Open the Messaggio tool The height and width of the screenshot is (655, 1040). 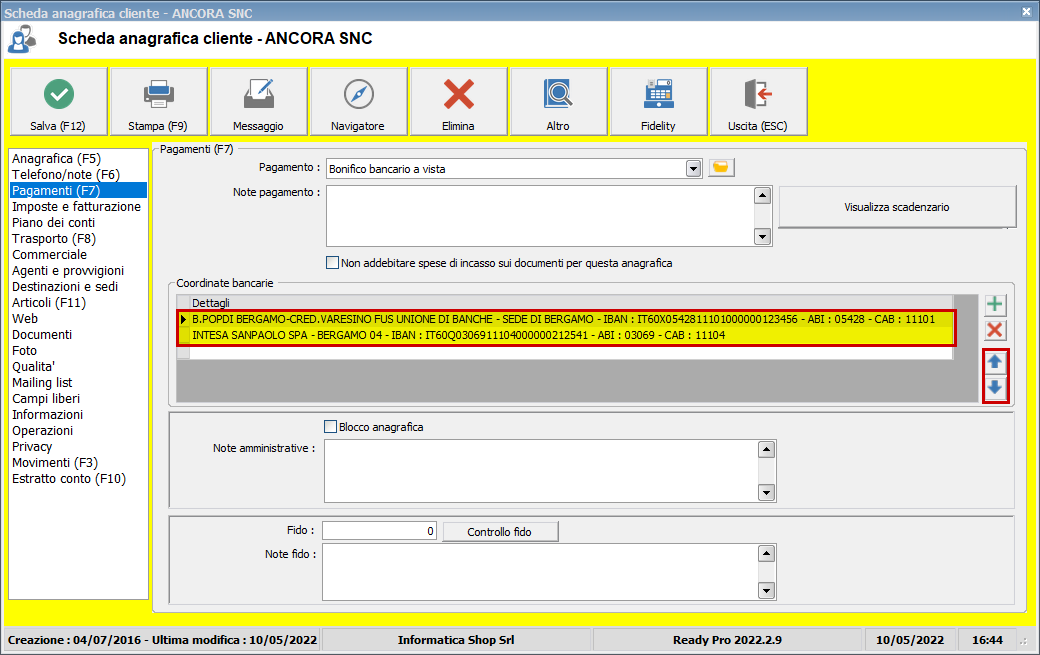point(259,101)
